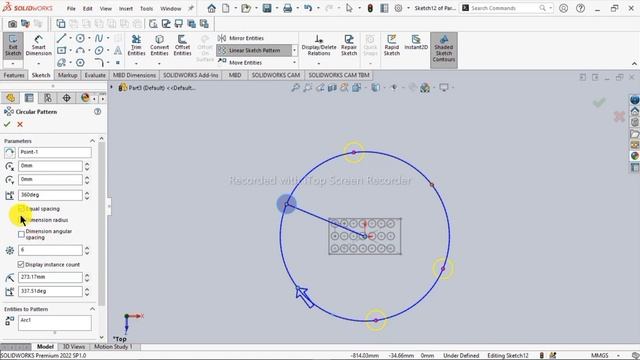Open the Move Entities dropdown arrow
640x360 pixels.
[294, 62]
